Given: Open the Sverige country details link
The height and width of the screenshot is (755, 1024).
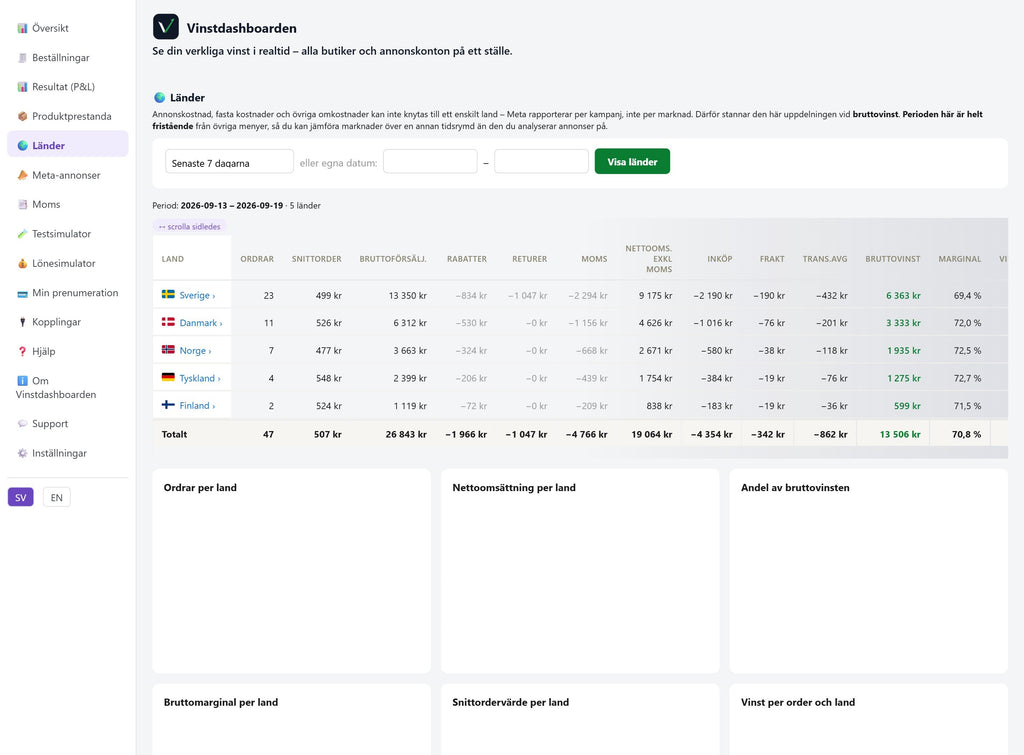Looking at the screenshot, I should coord(197,295).
